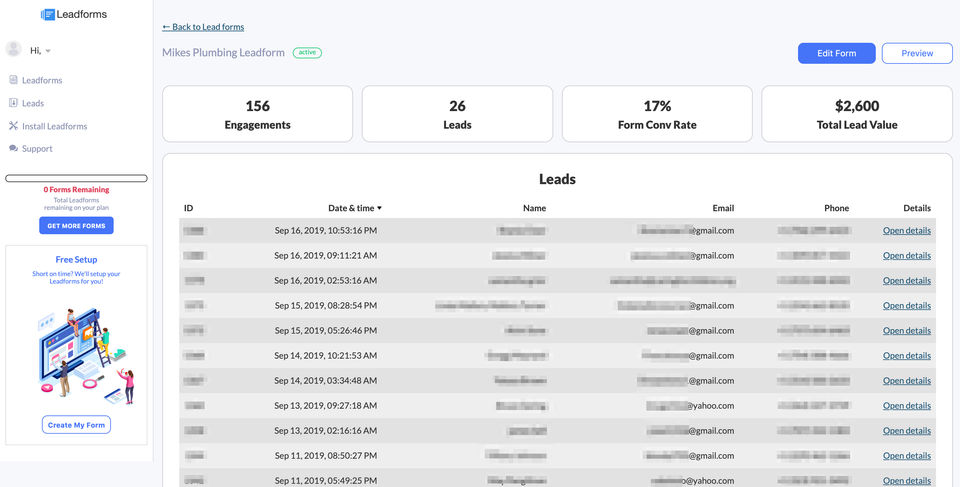Viewport: 960px width, 487px height.
Task: Click the Support chat bubble icon
Action: tap(13, 149)
